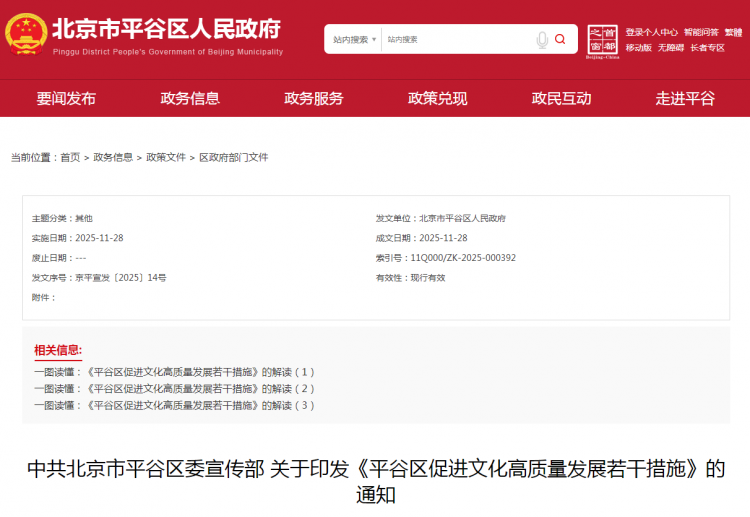
Task: Open 登录个人中心 login link
Action: pos(651,32)
